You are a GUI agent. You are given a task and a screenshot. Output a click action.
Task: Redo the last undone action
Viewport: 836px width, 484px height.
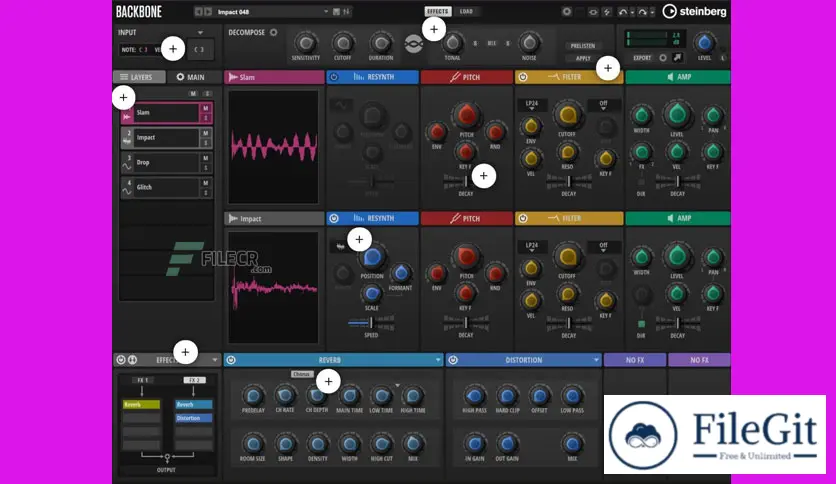642,12
